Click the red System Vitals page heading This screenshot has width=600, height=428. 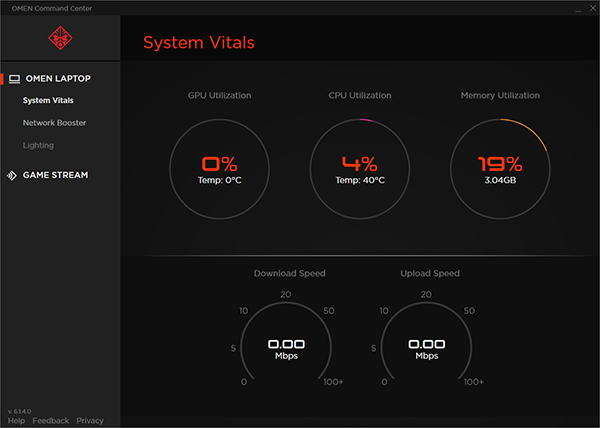coord(199,43)
